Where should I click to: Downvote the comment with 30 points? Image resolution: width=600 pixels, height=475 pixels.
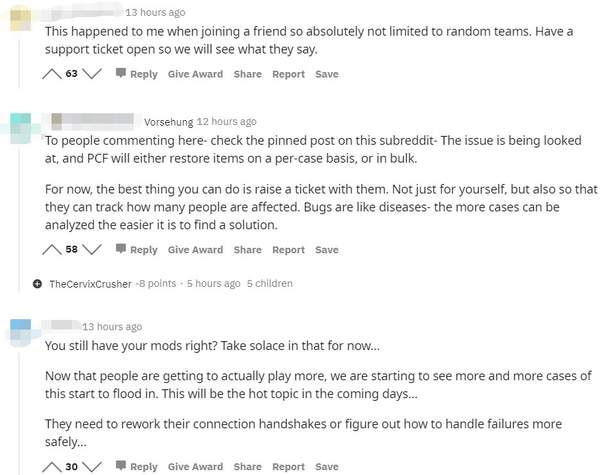[92, 466]
